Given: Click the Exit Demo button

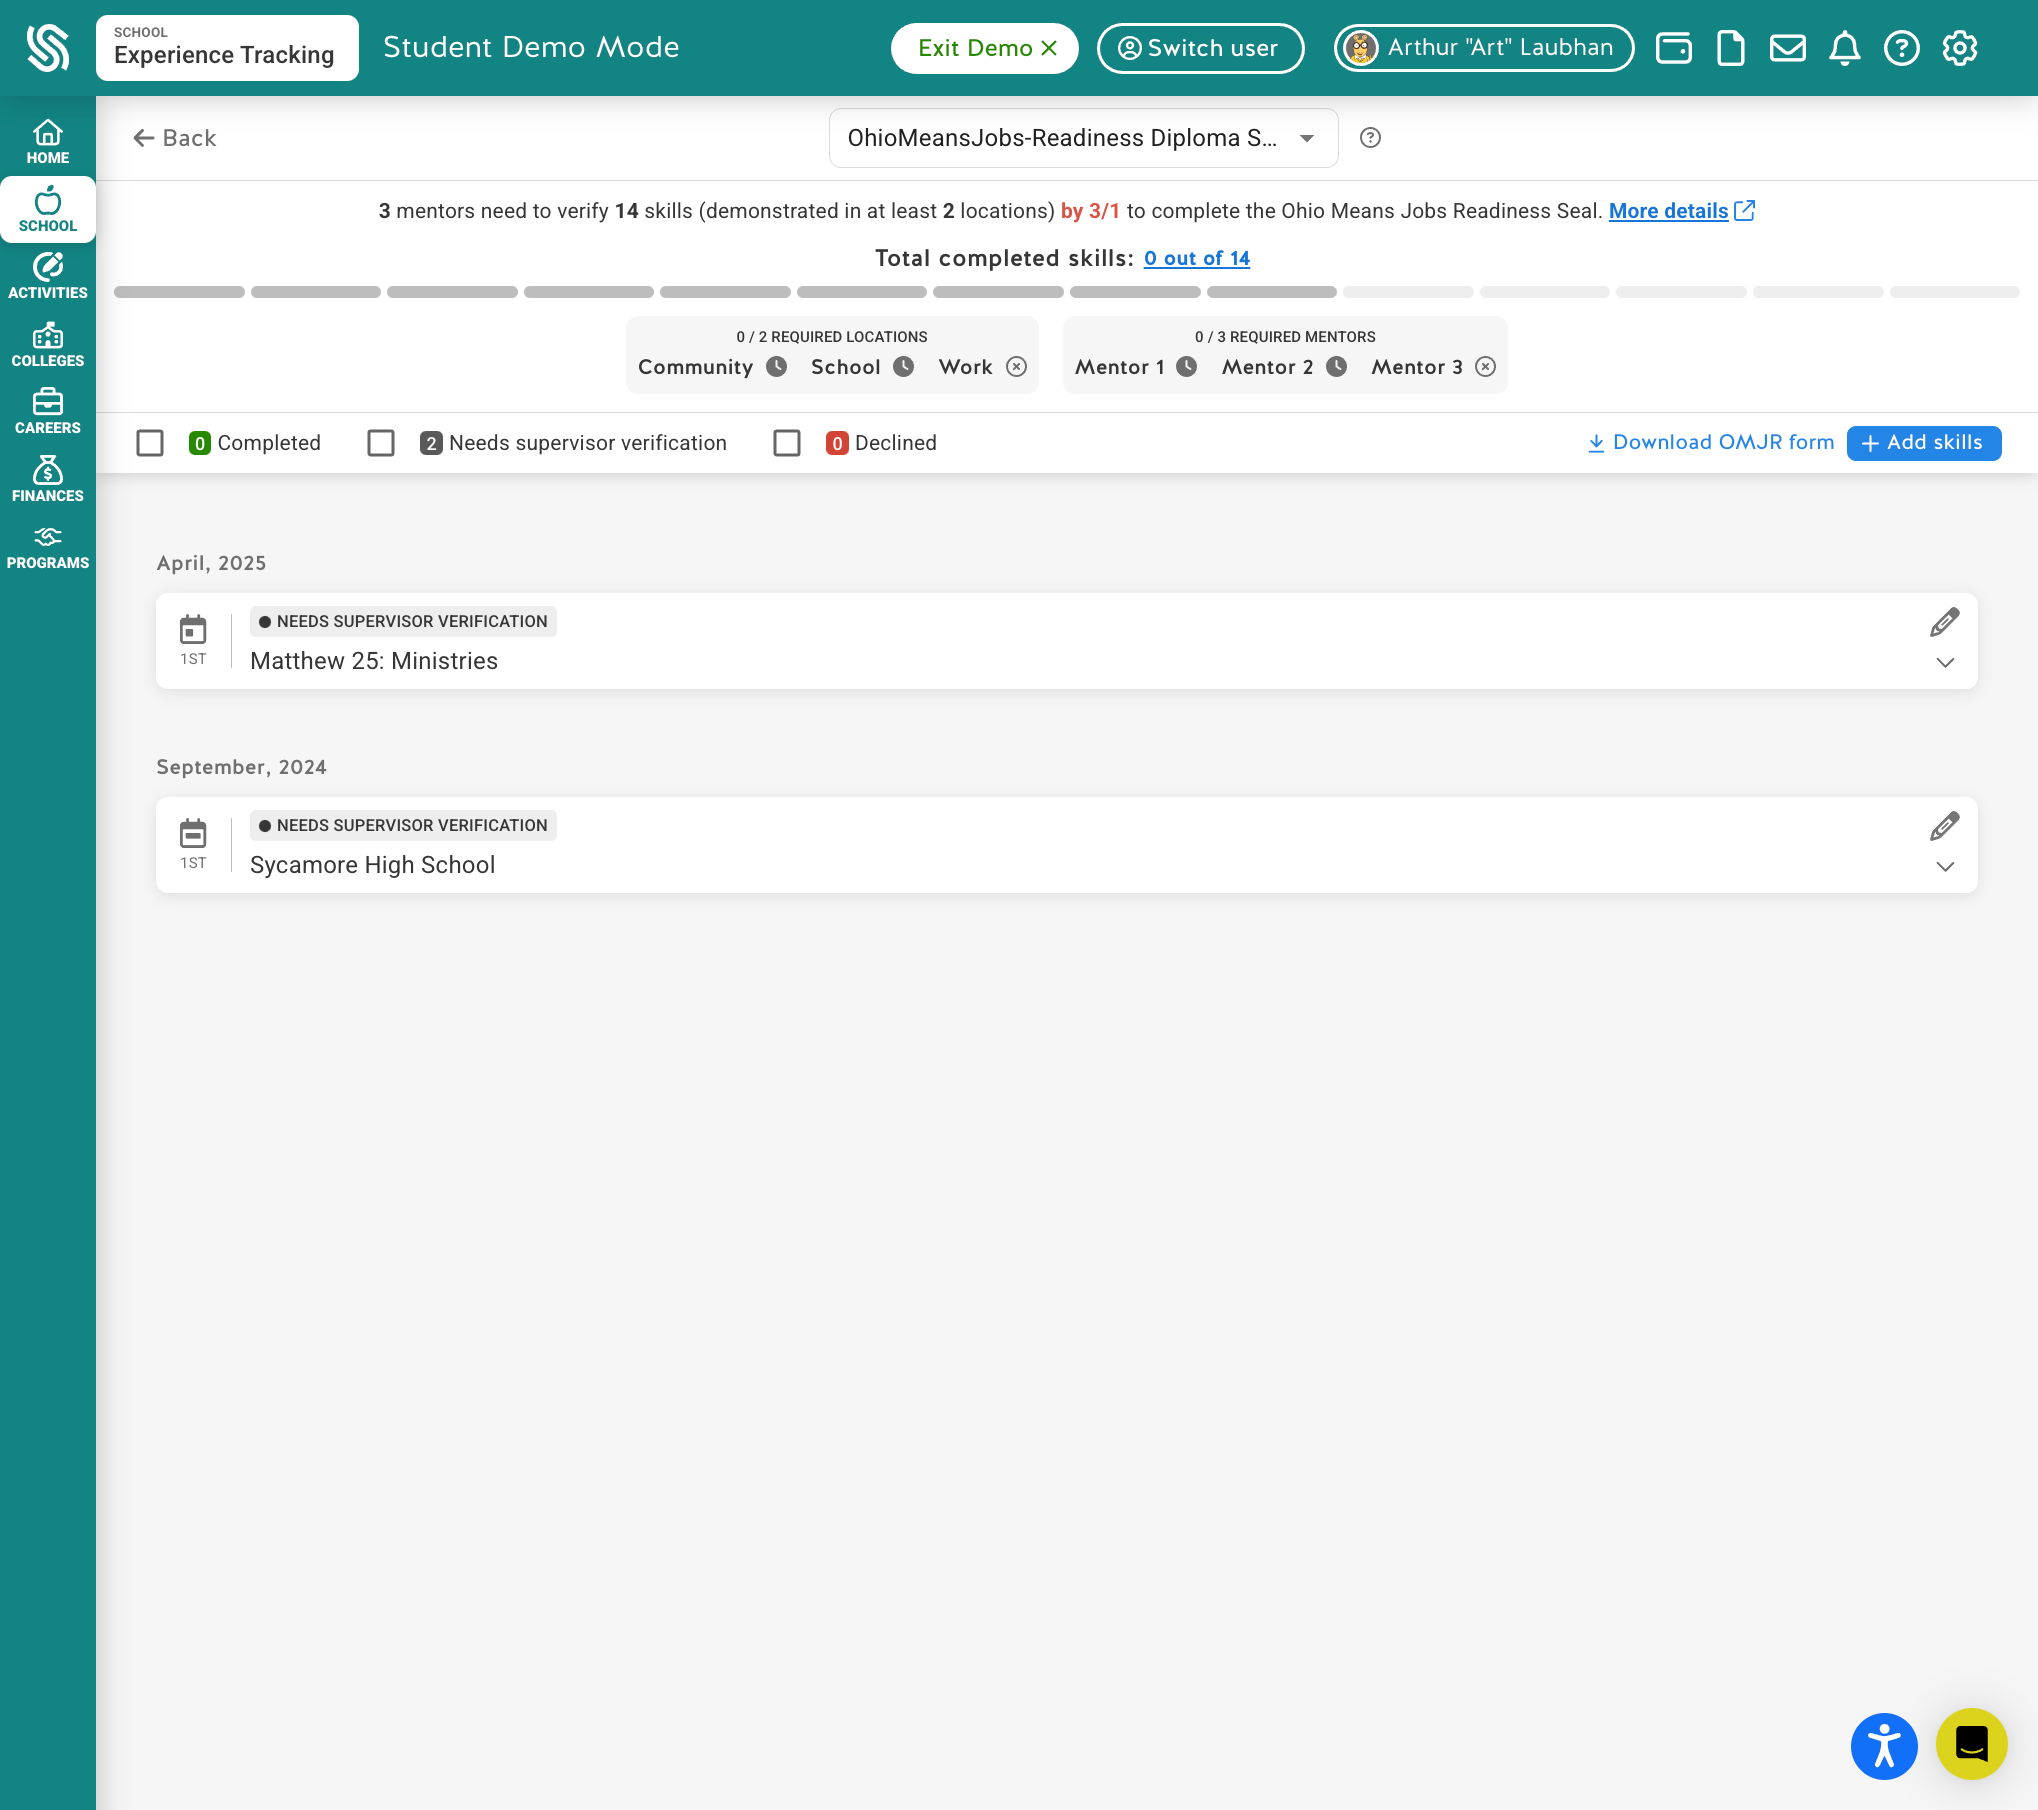Looking at the screenshot, I should pos(985,48).
